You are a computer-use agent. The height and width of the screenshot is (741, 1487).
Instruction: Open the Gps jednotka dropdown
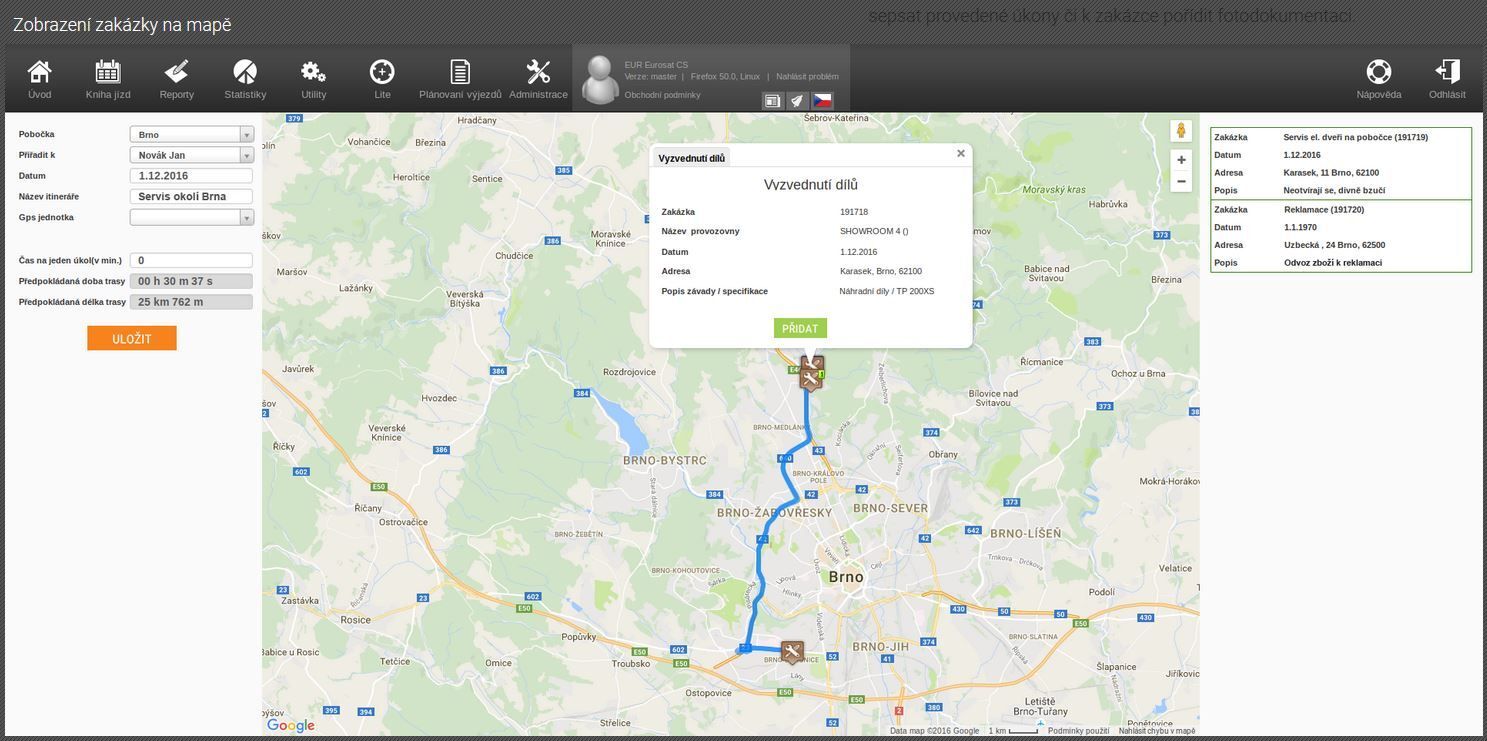pyautogui.click(x=190, y=215)
